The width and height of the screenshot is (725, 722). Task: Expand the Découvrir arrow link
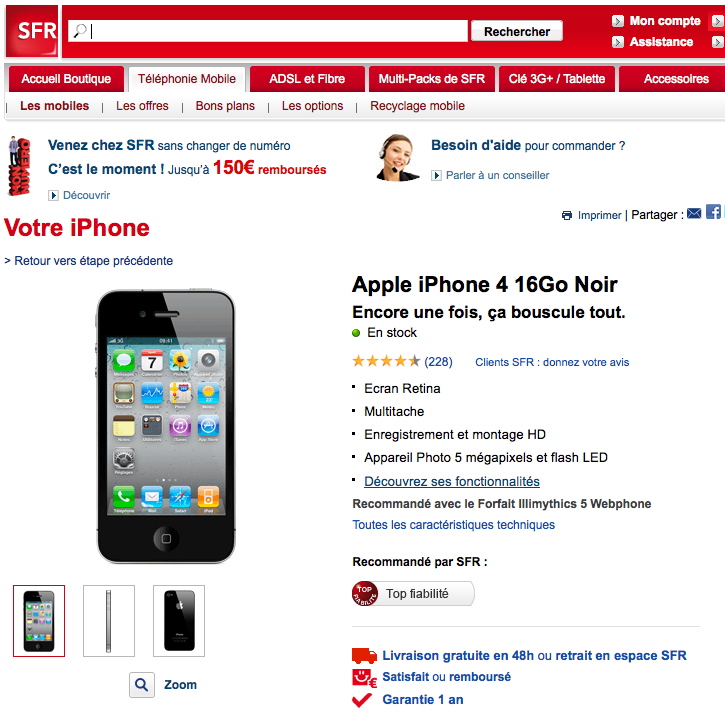point(53,196)
